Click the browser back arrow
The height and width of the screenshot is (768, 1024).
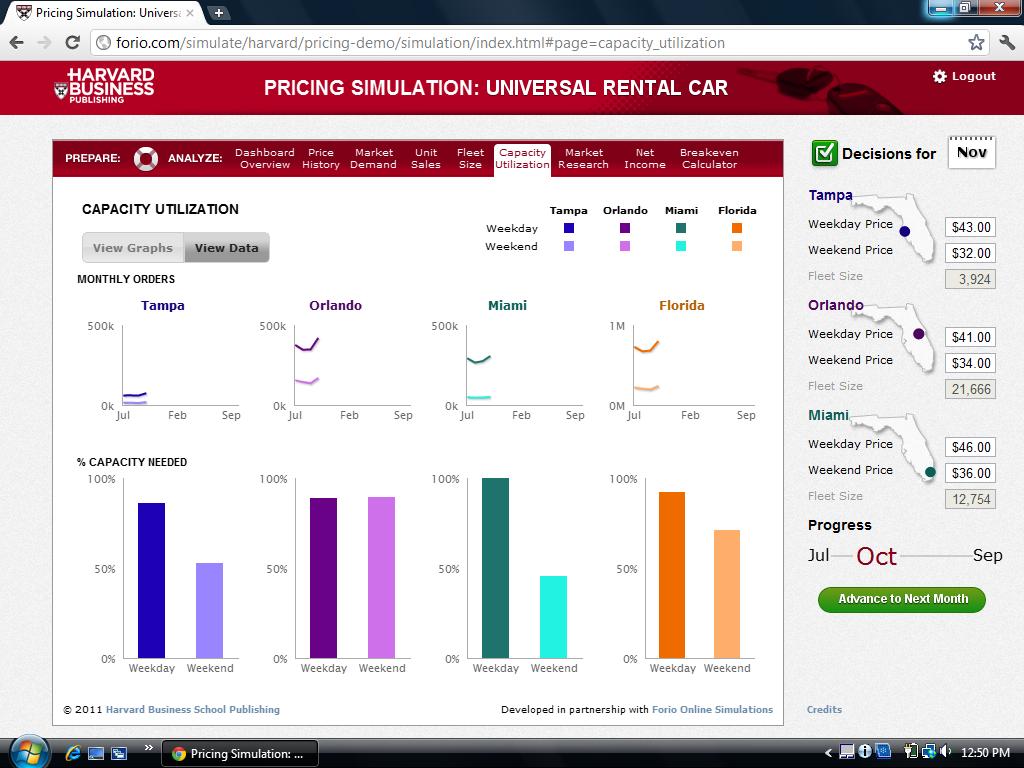(x=17, y=43)
